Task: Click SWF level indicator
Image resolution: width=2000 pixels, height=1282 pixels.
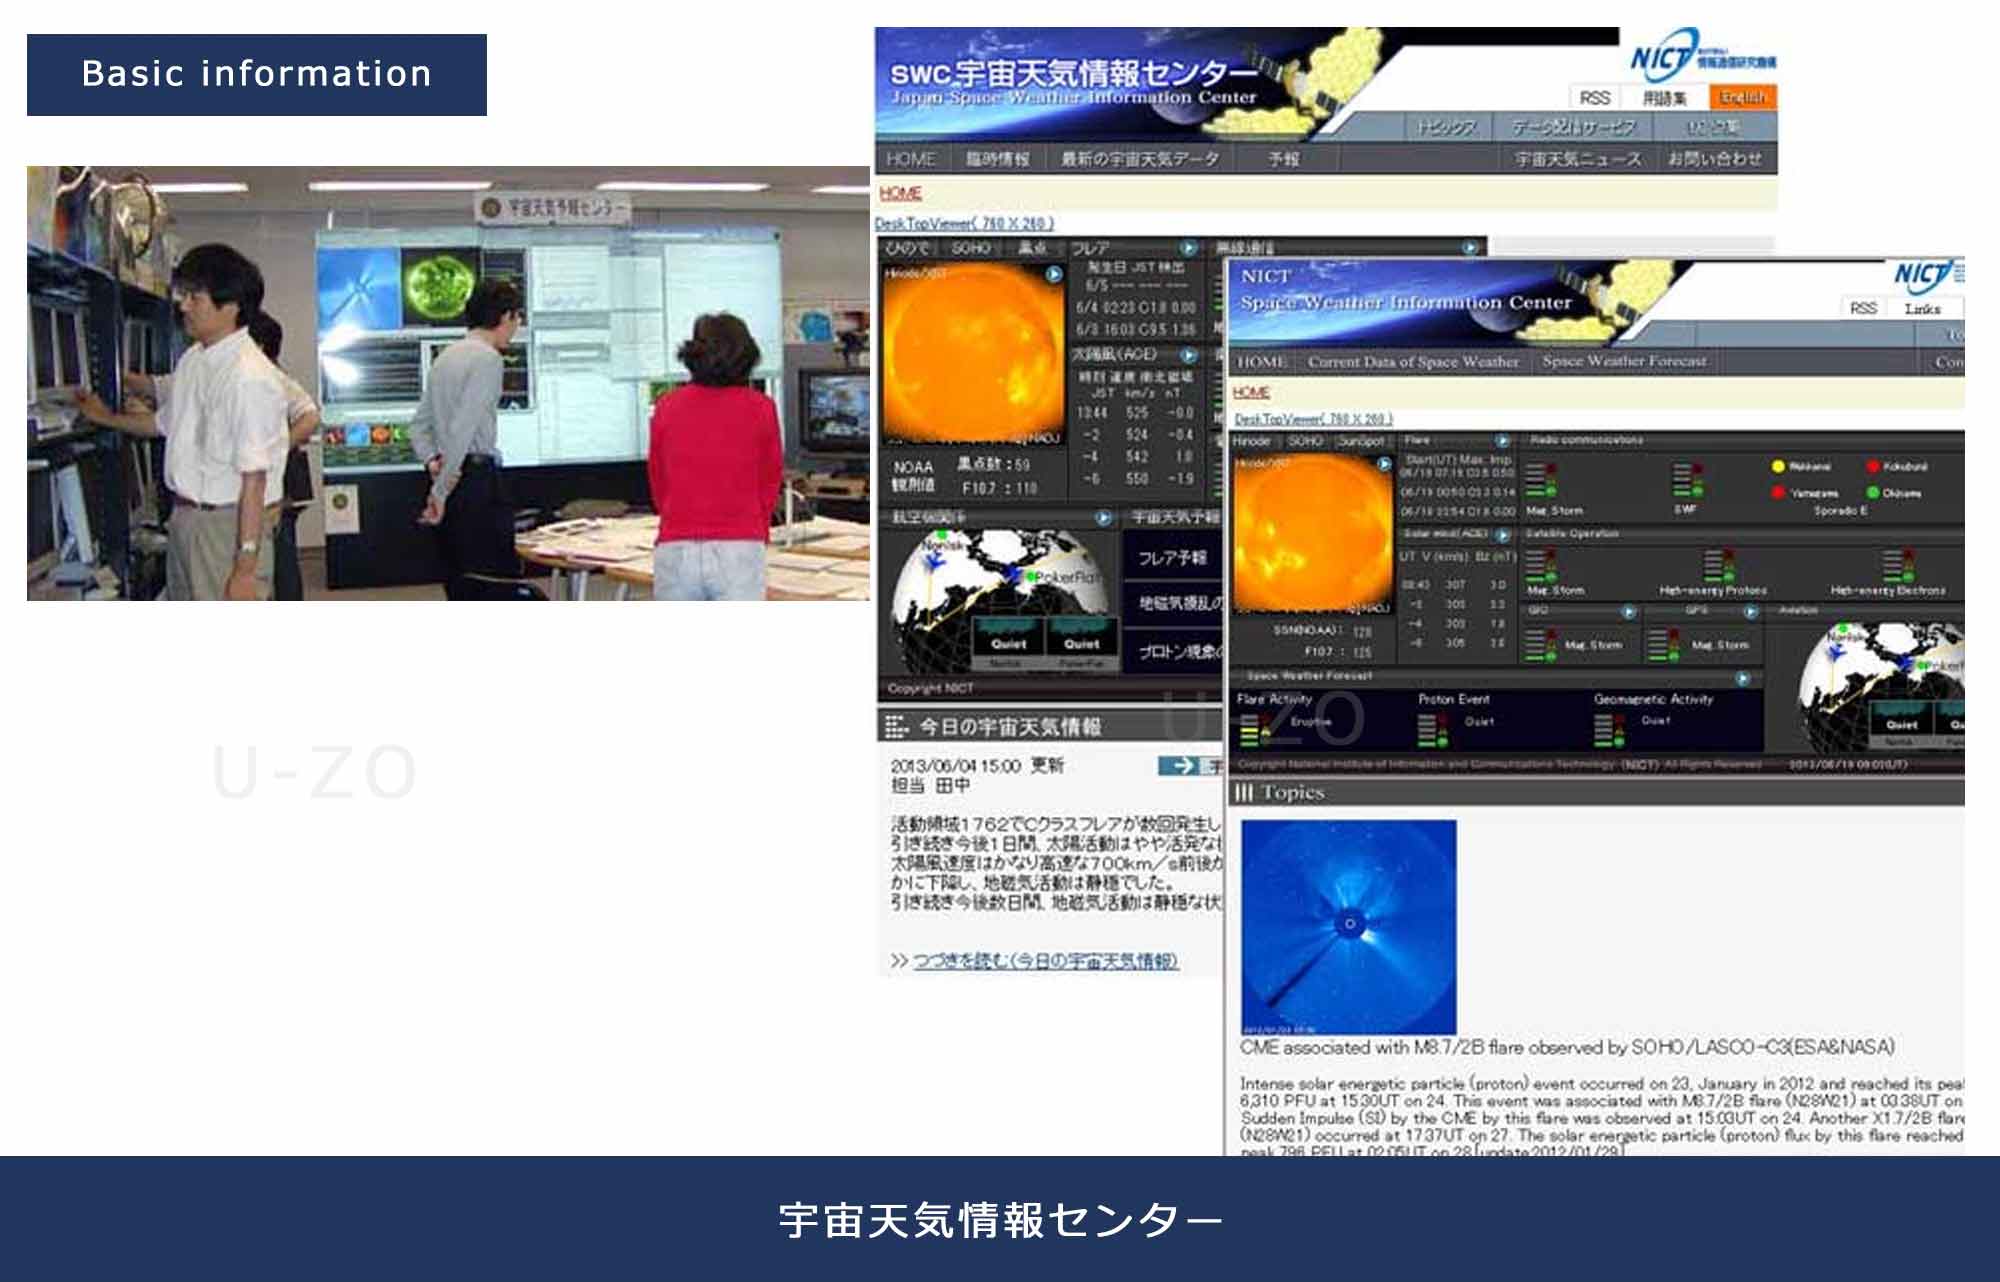Action: click(1688, 480)
